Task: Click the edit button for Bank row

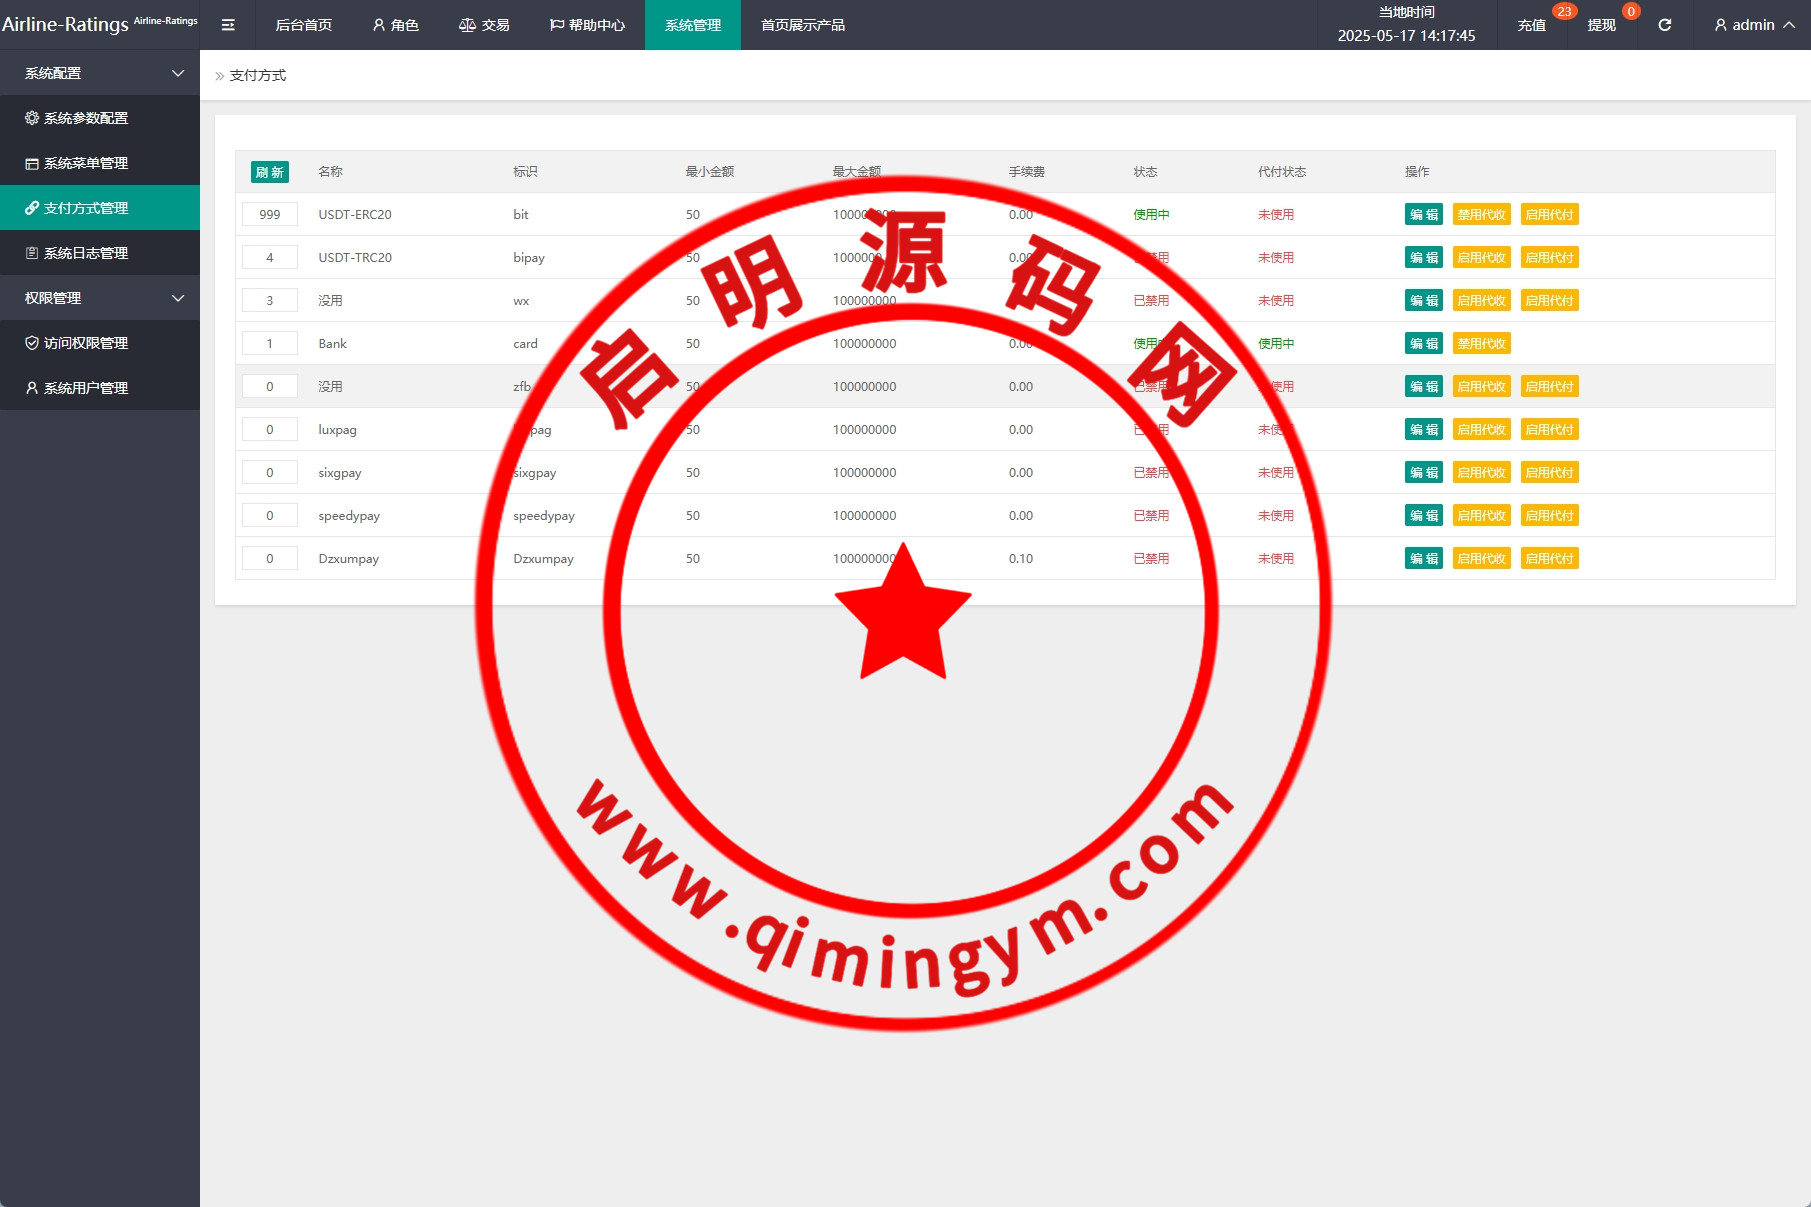Action: coord(1423,344)
